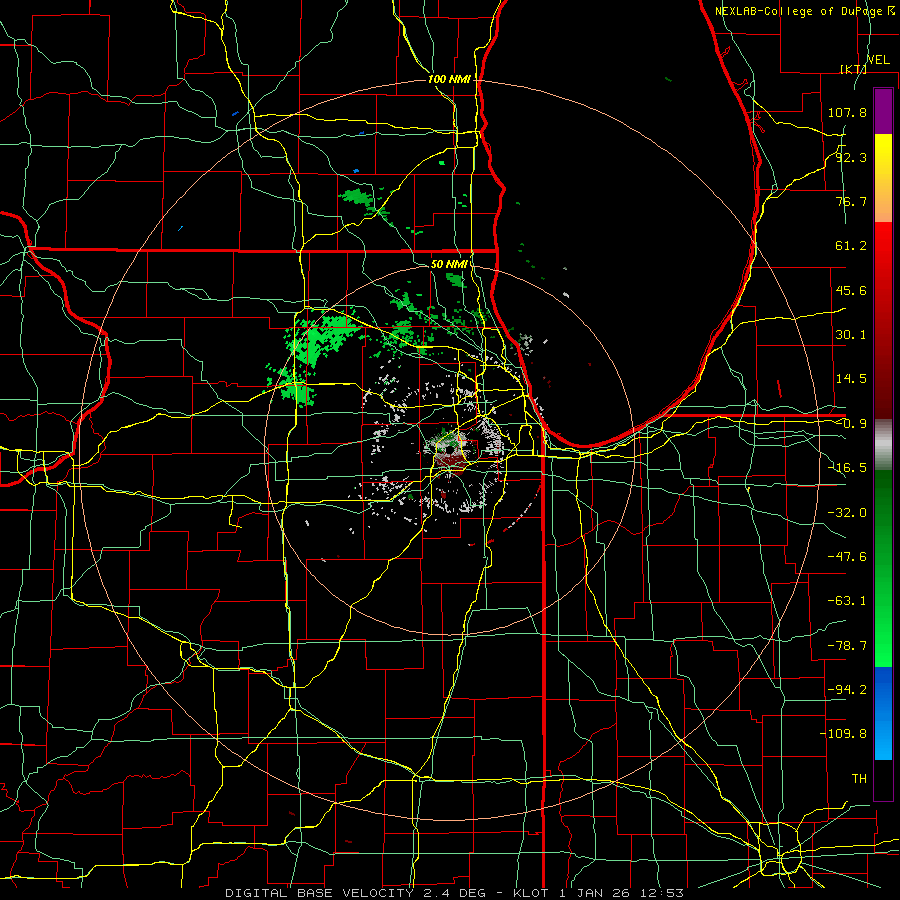
Task: Click the -63.1 legend value
Action: pyautogui.click(x=847, y=601)
